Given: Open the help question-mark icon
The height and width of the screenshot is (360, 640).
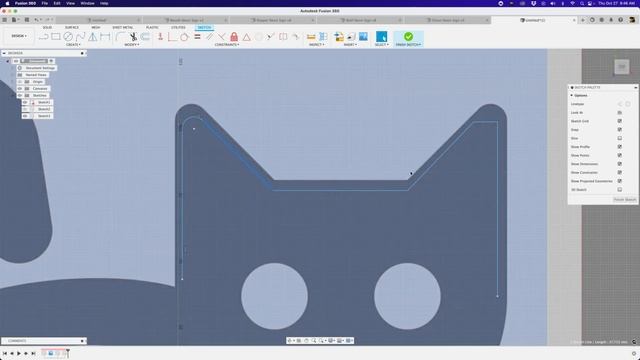Looking at the screenshot, I should tap(620, 20).
